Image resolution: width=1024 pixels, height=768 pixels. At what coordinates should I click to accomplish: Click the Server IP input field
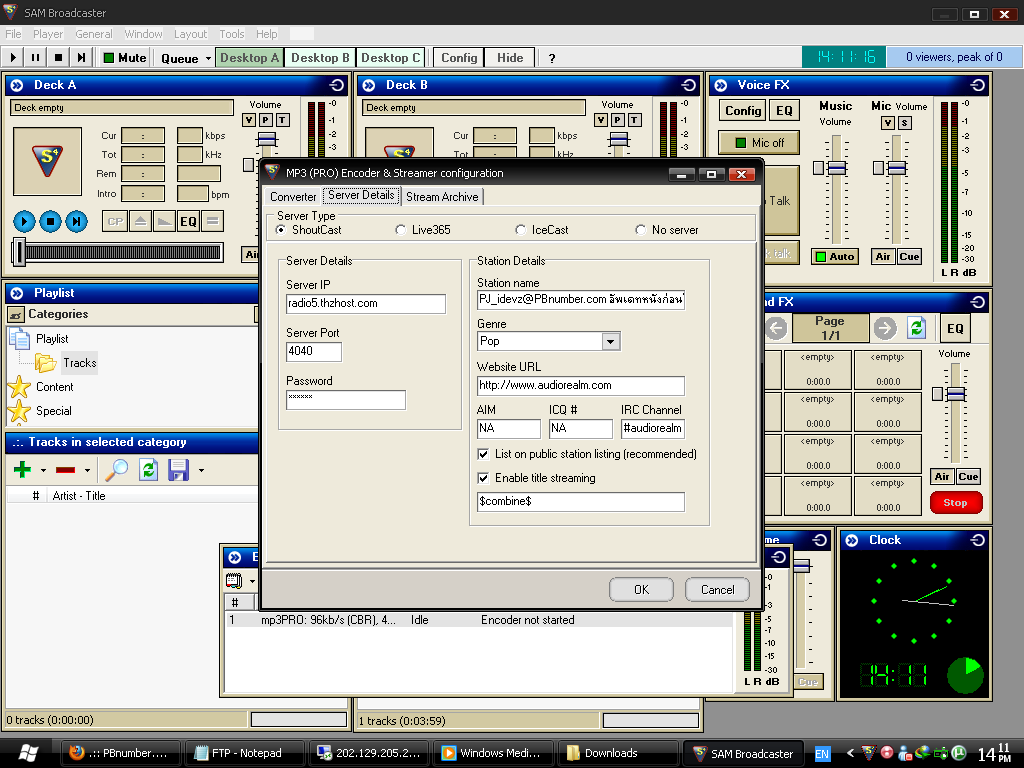365,304
